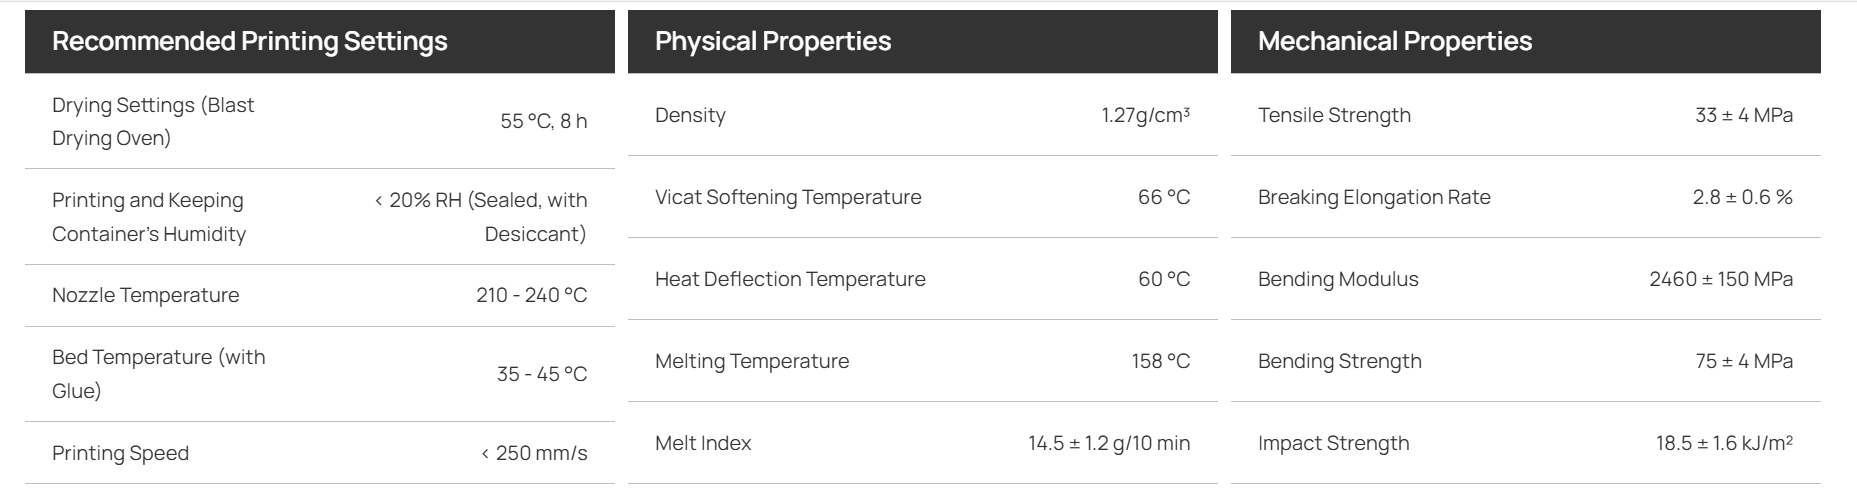This screenshot has height=499, width=1857.
Task: Click the 210 - 240 °C value
Action: [532, 295]
